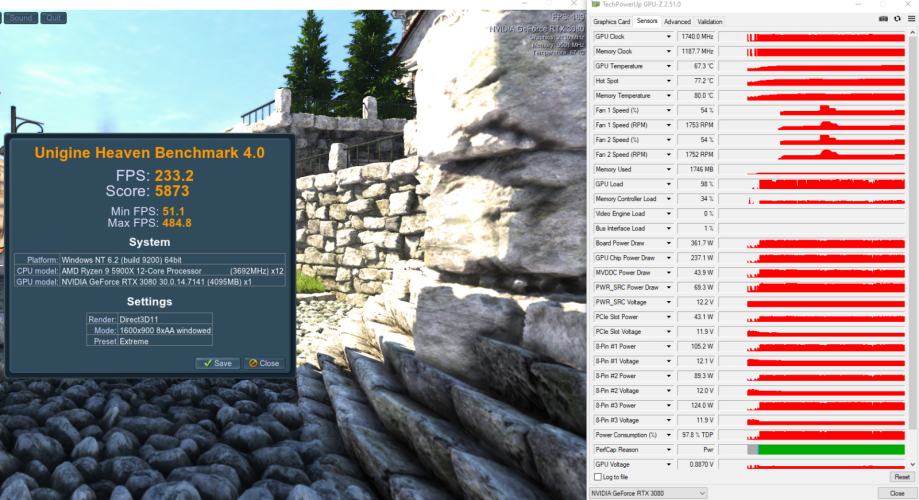919x500 pixels.
Task: Click the 1753 RPM Fan 1 value
Action: (x=696, y=125)
